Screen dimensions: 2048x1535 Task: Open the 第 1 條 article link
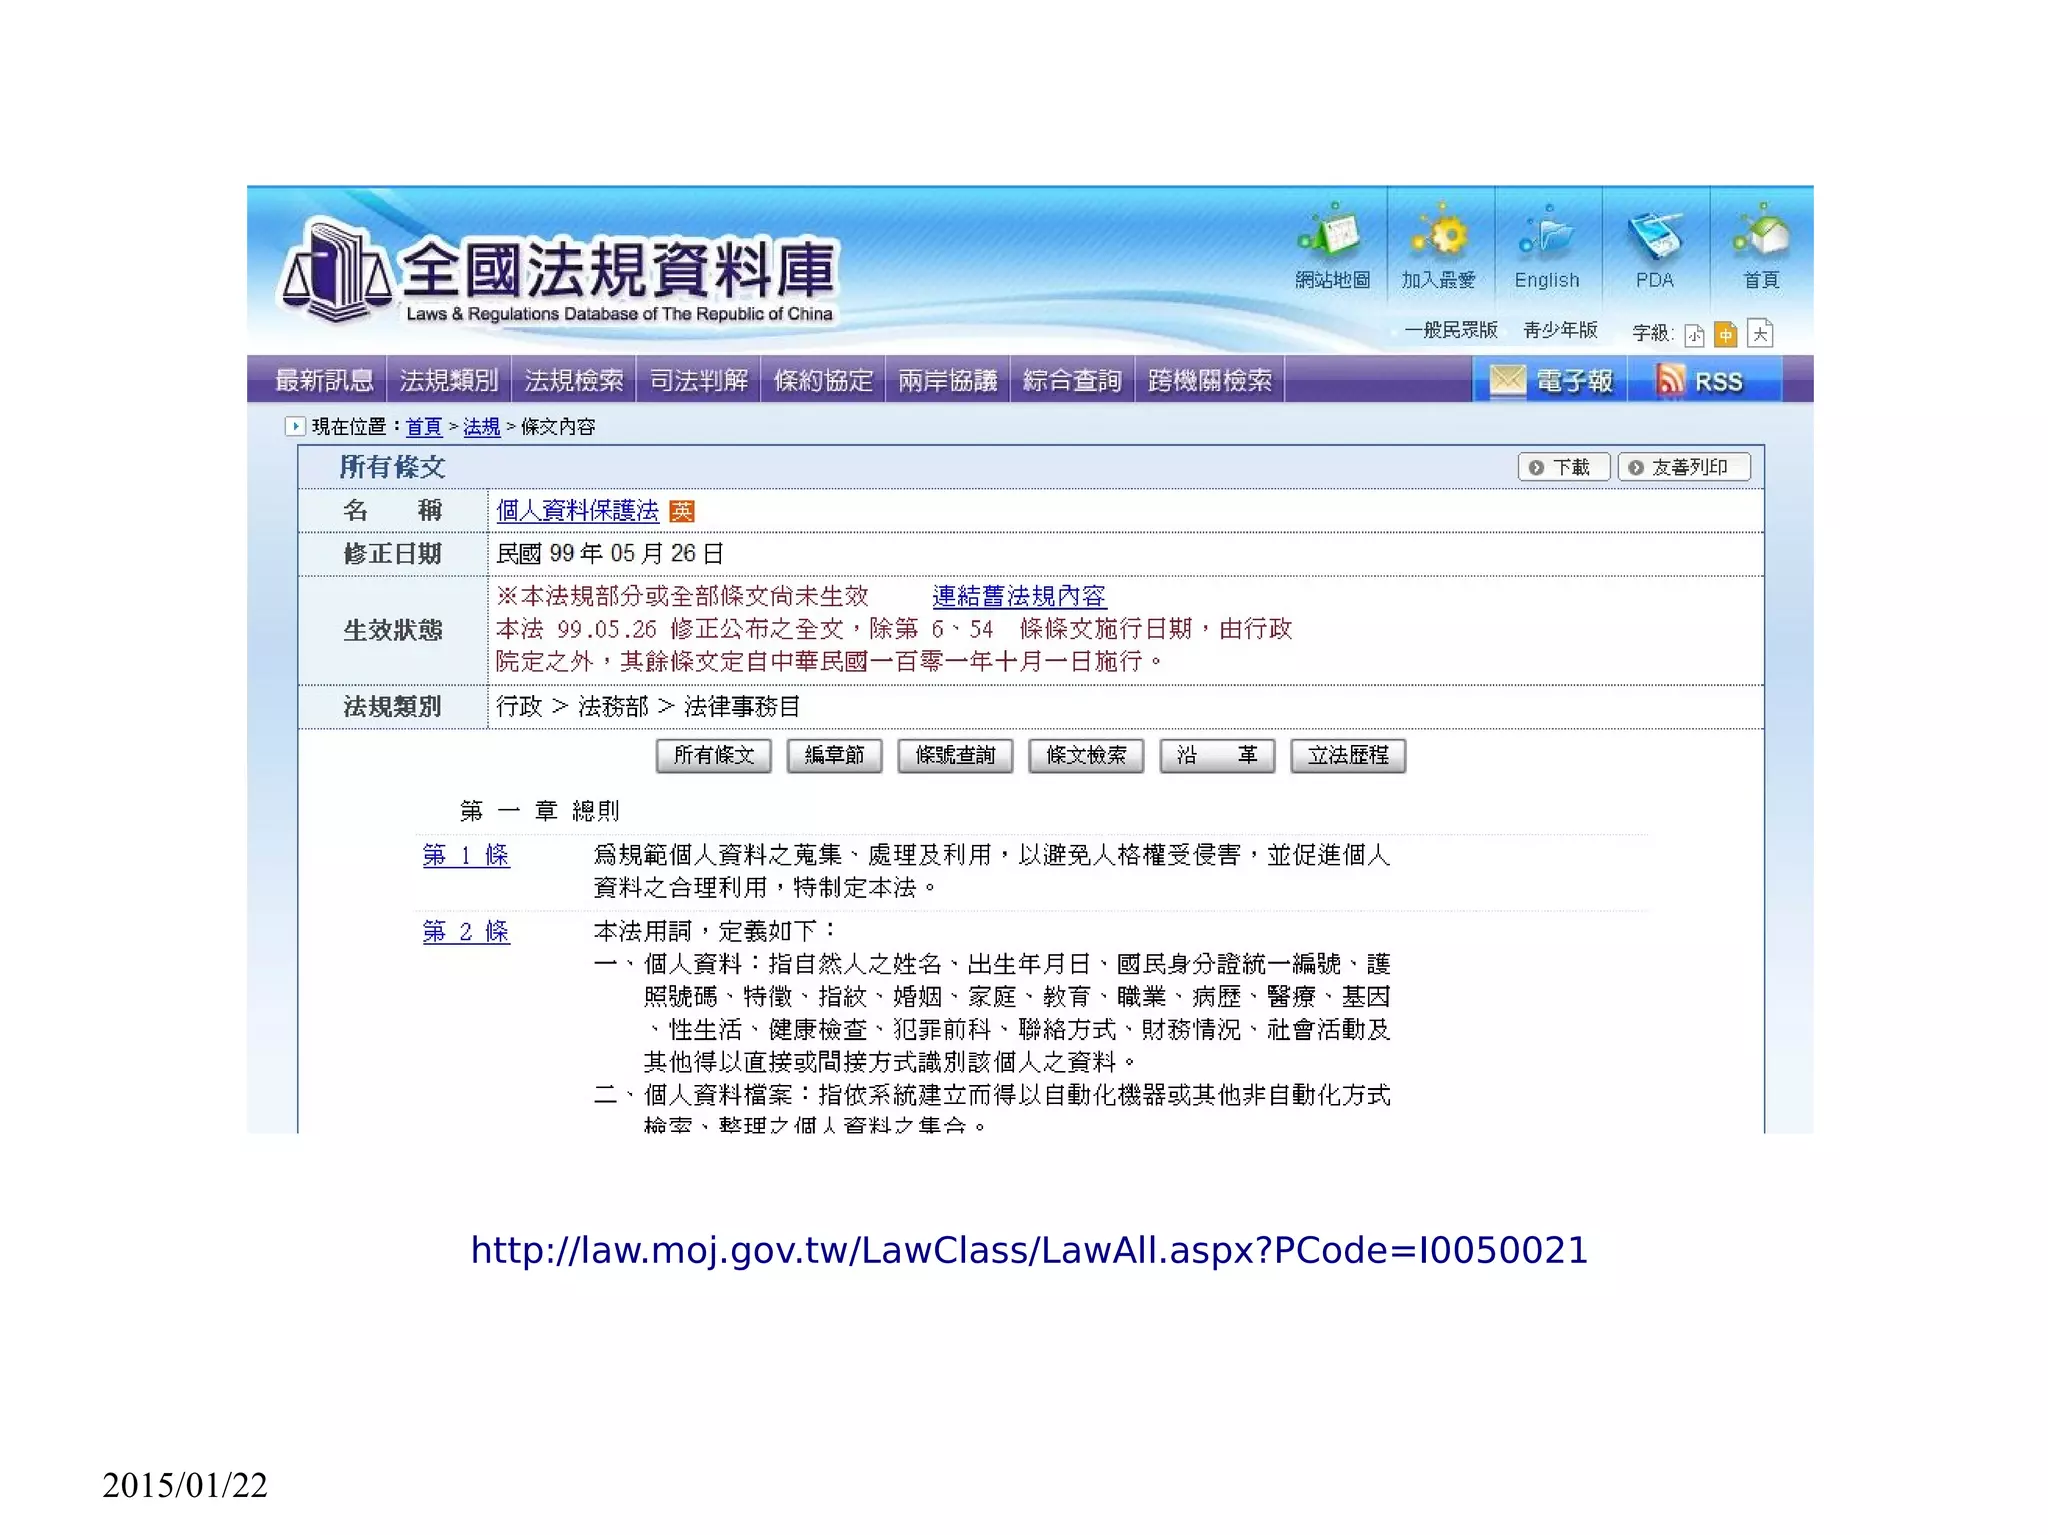point(466,855)
